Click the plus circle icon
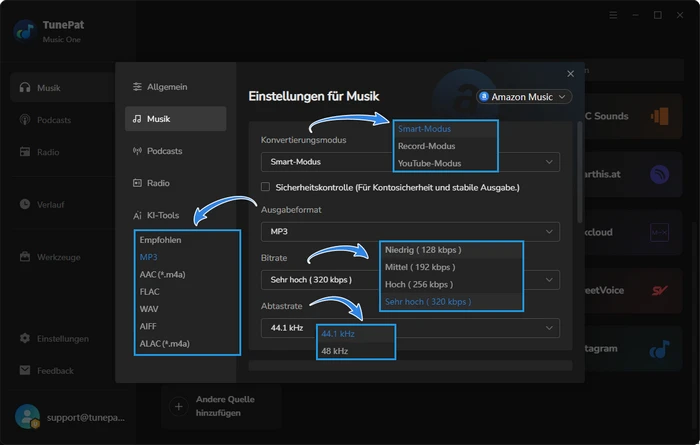The width and height of the screenshot is (700, 445). point(179,407)
